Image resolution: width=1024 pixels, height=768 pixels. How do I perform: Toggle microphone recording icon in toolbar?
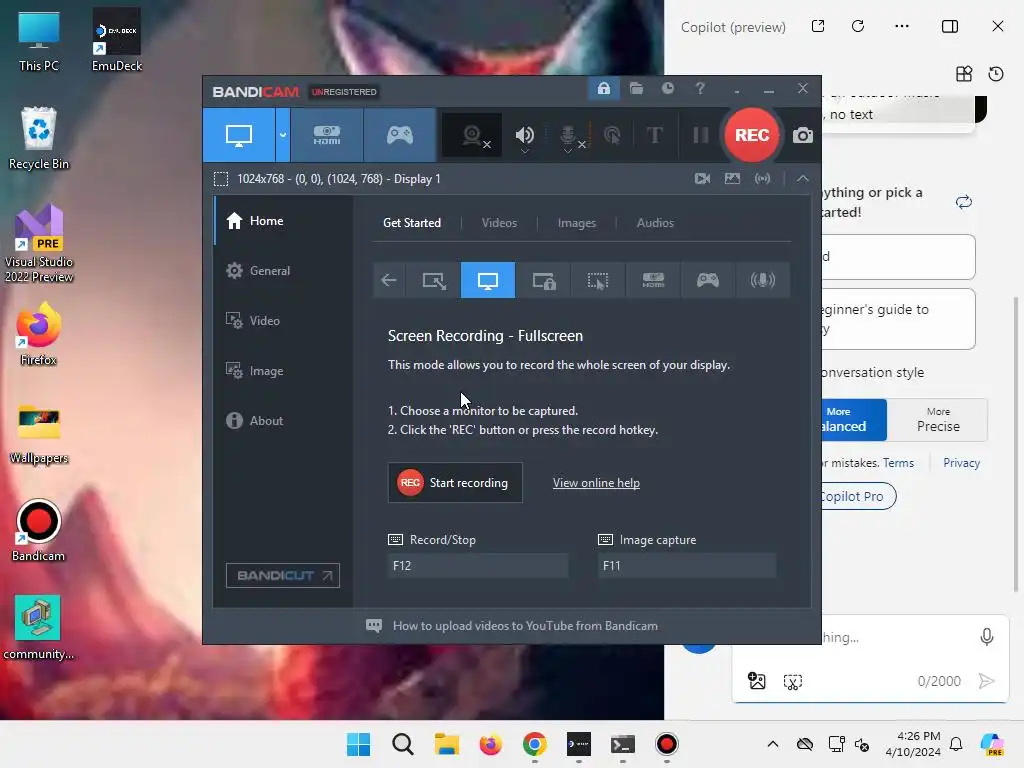pyautogui.click(x=568, y=135)
